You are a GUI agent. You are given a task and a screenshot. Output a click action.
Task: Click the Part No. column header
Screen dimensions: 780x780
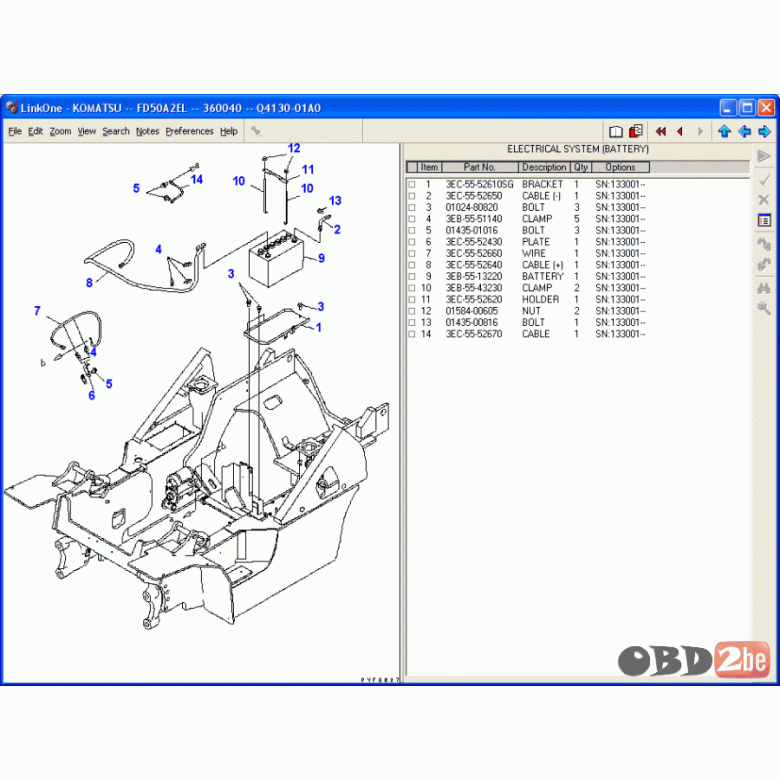click(480, 167)
